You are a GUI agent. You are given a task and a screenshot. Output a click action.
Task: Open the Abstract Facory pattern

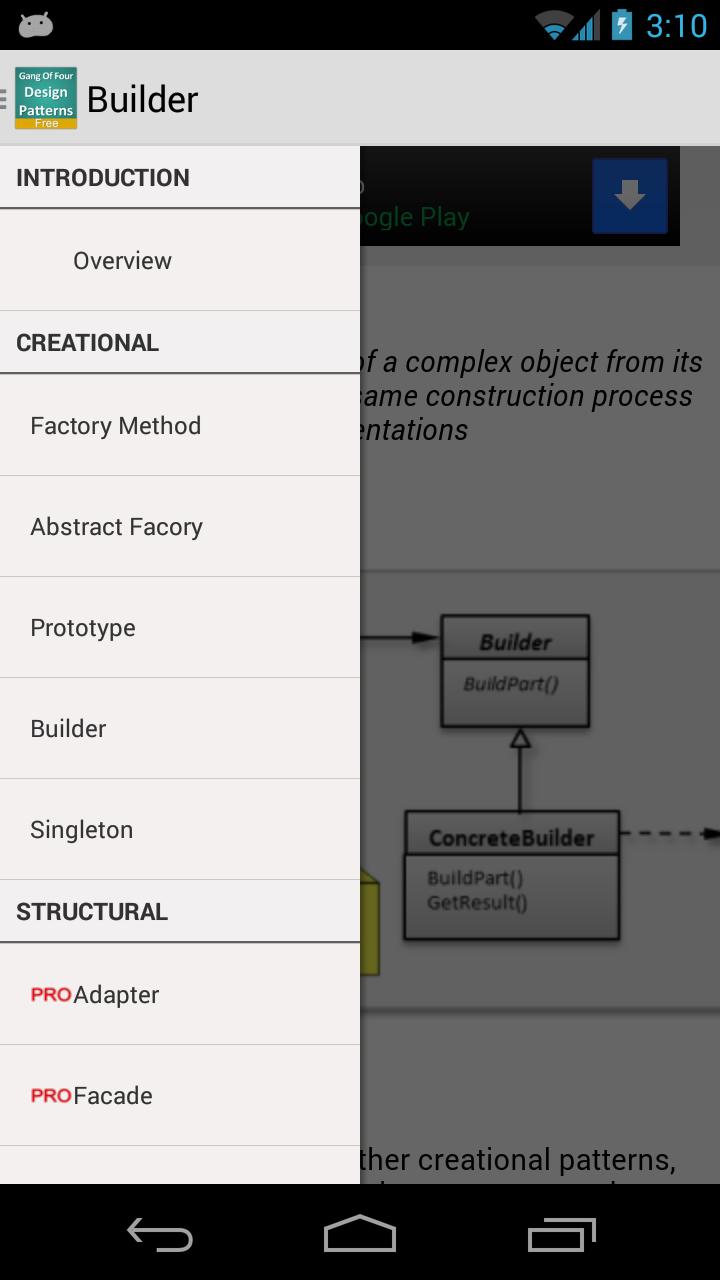pos(180,526)
